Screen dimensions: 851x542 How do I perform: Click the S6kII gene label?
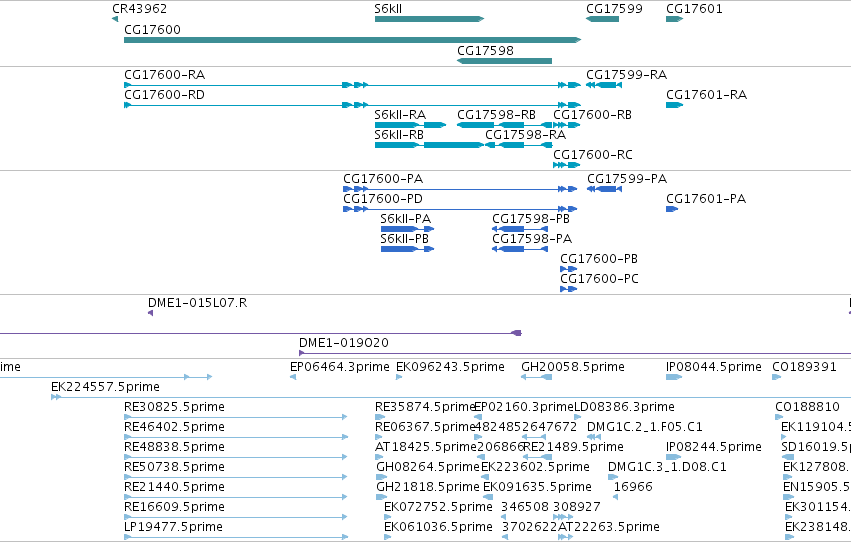point(388,9)
